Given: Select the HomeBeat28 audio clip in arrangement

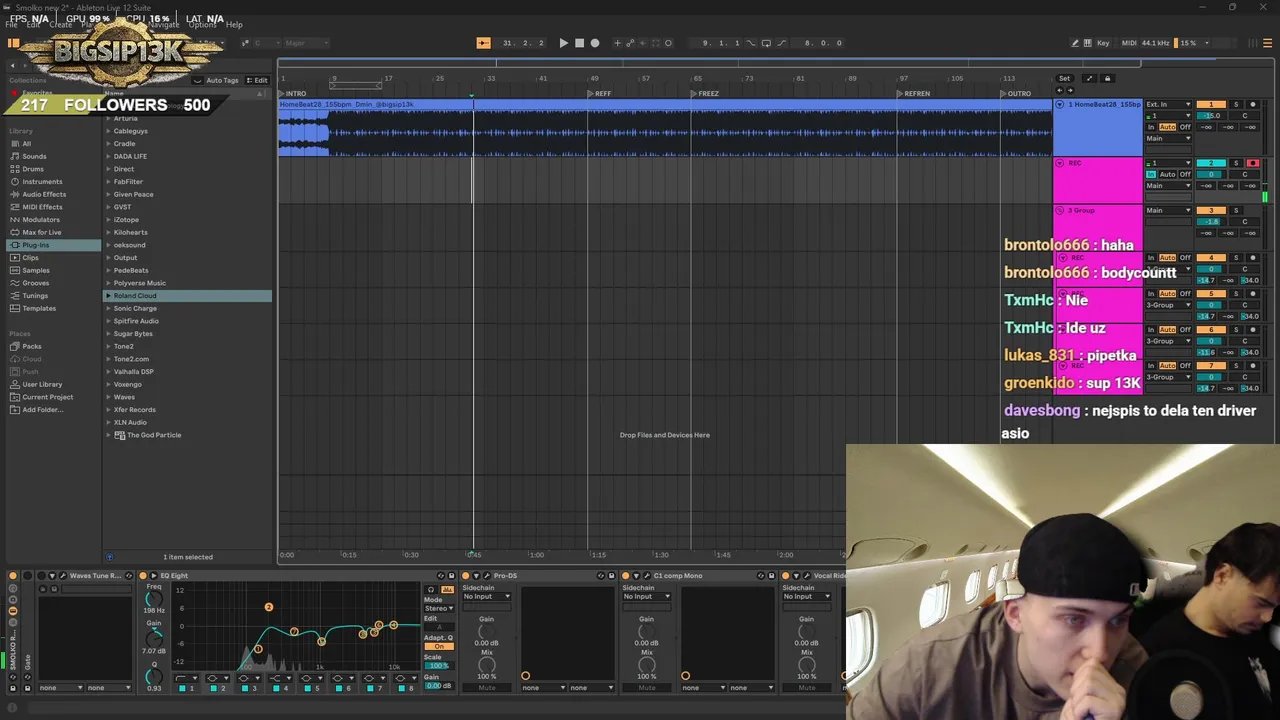Looking at the screenshot, I should point(665,130).
